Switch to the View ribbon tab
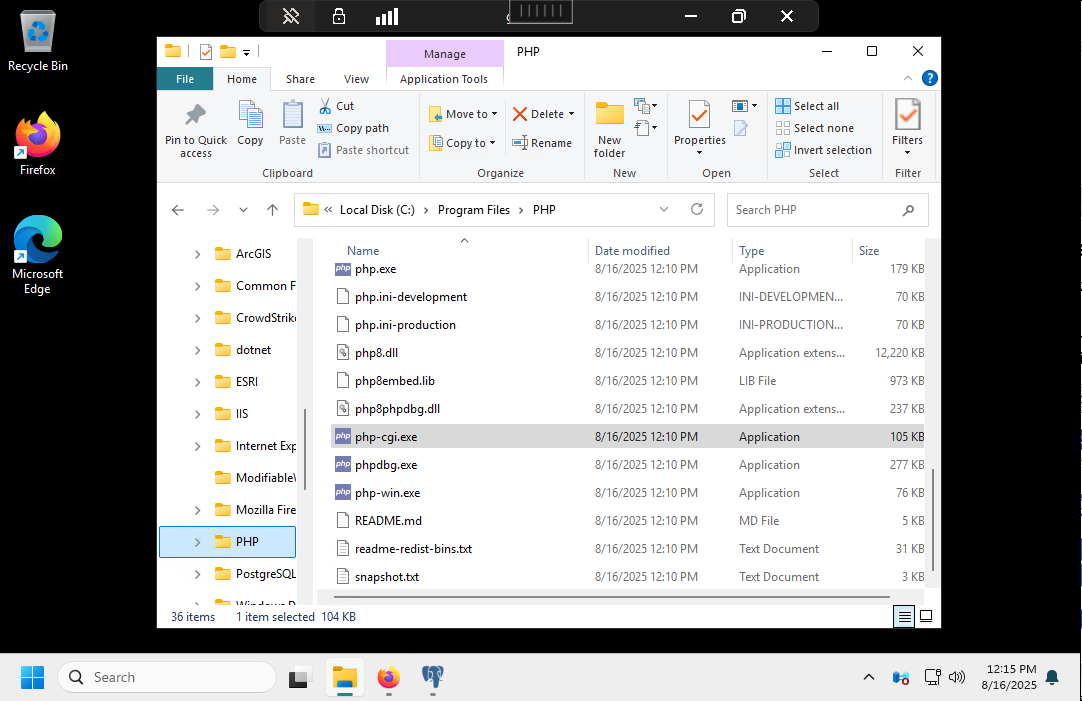Image resolution: width=1082 pixels, height=701 pixels. coord(356,79)
